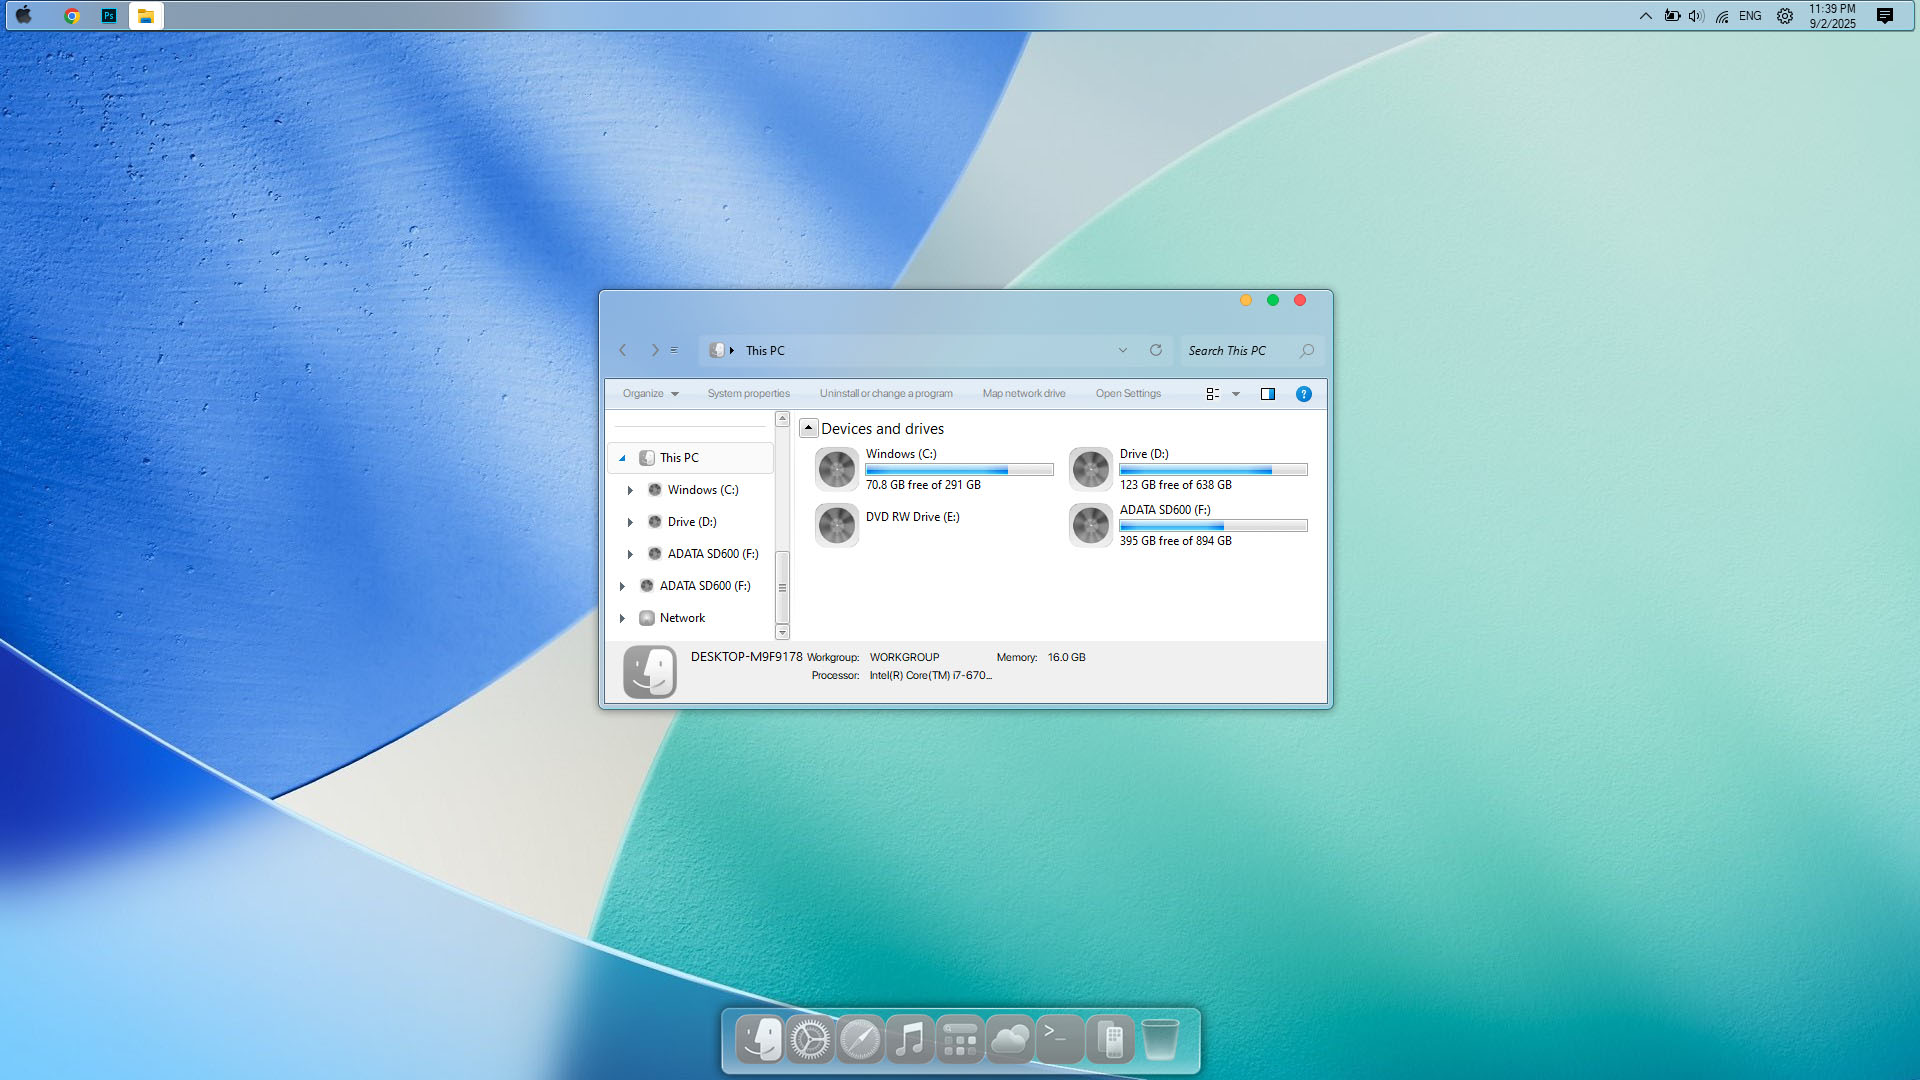Click the back navigation arrow

(623, 350)
